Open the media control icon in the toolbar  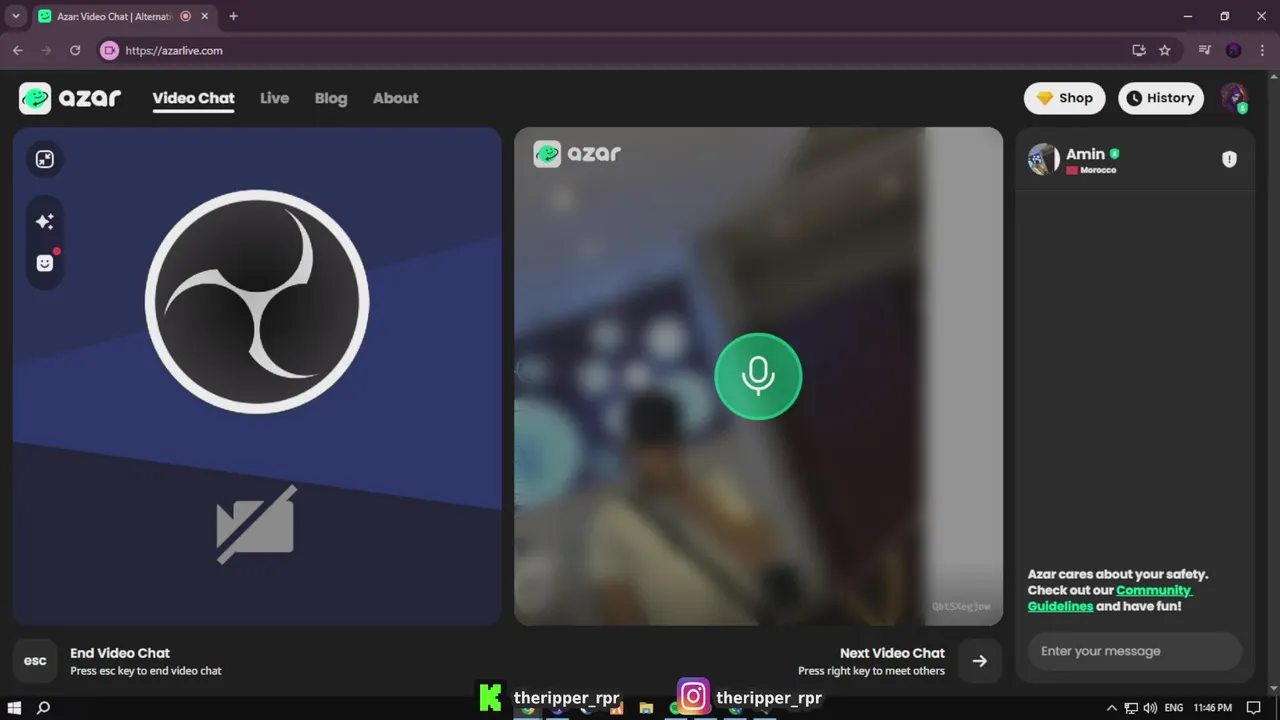tap(1205, 50)
